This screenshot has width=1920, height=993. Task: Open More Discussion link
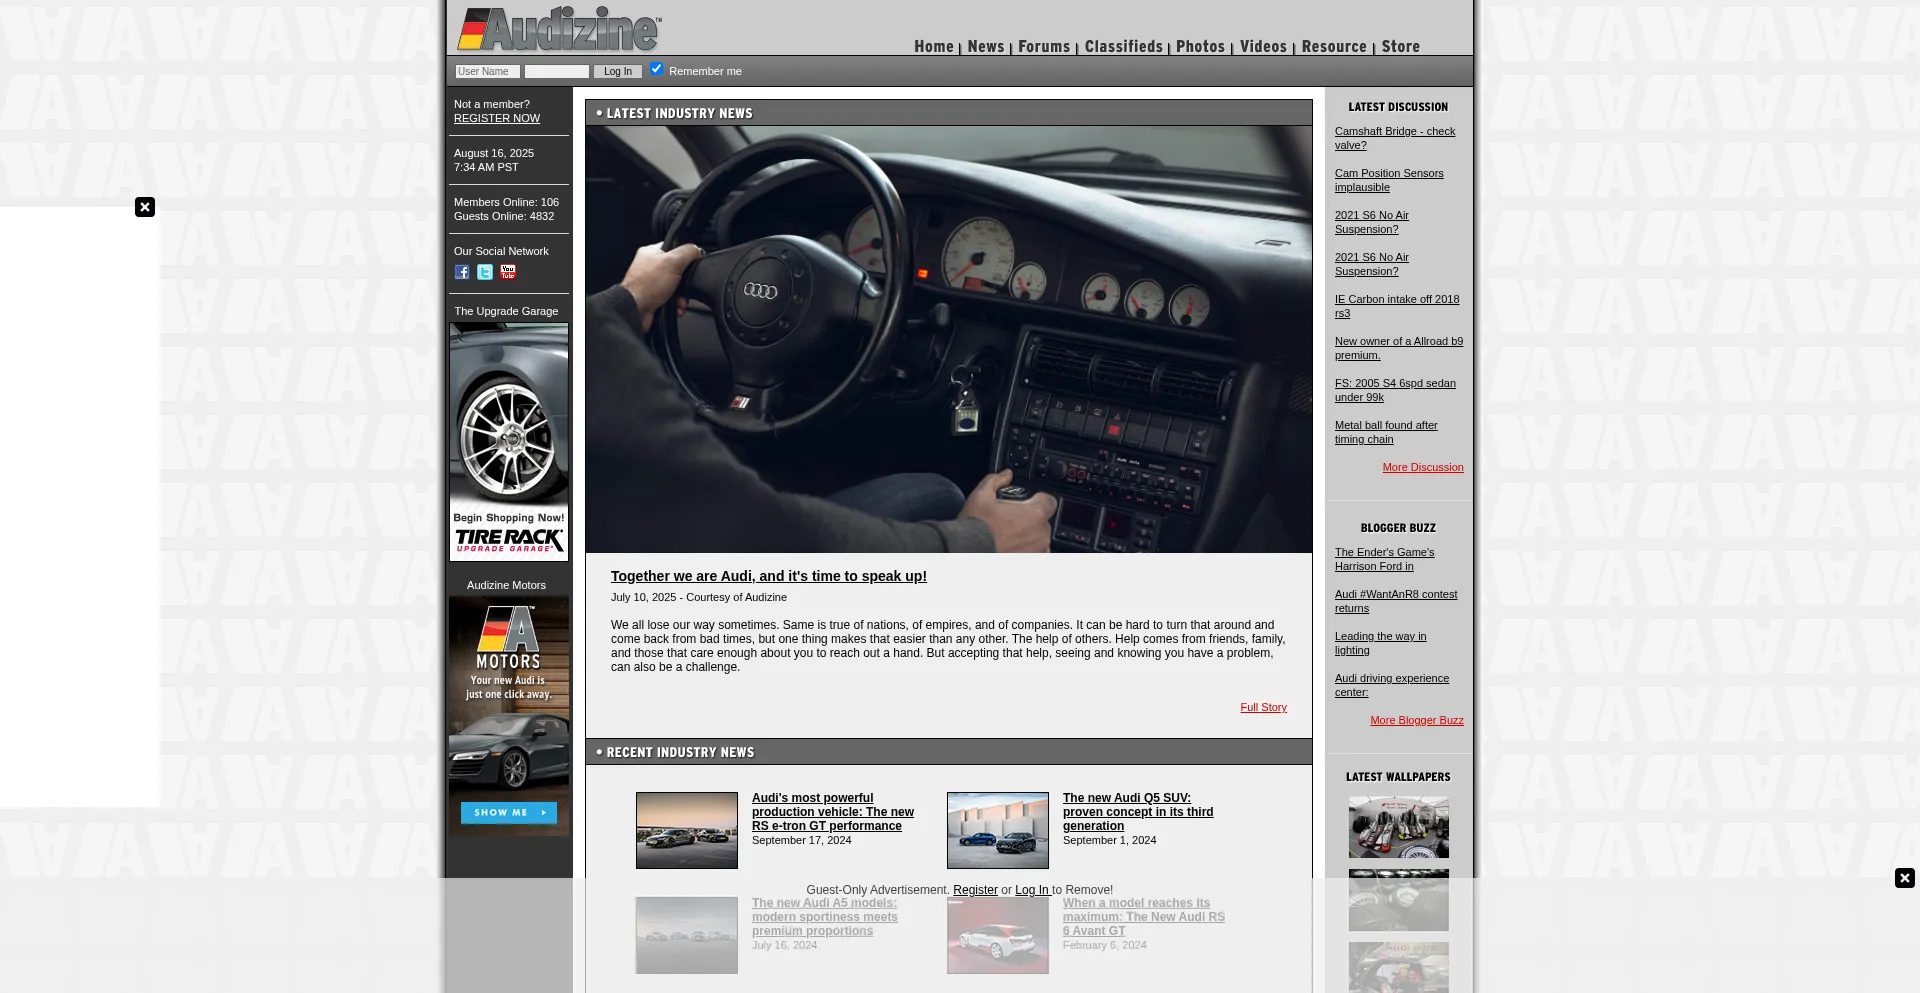(x=1423, y=467)
